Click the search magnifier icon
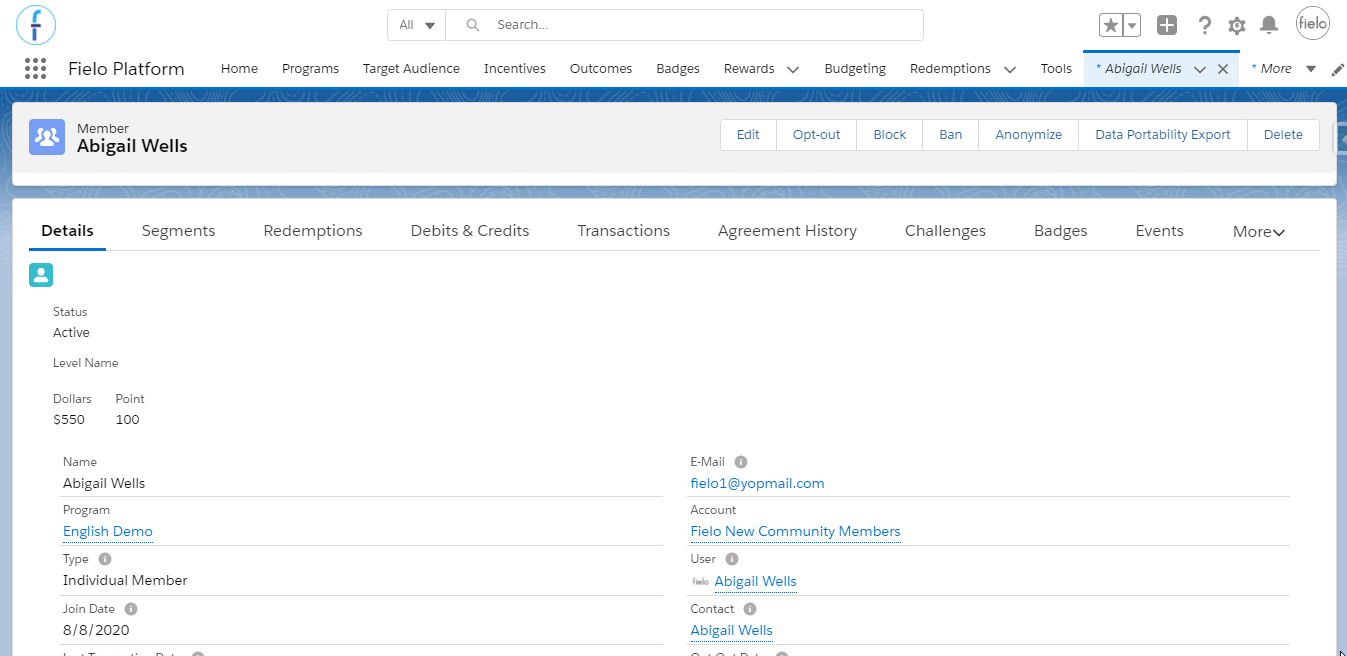The image size is (1347, 656). click(473, 25)
